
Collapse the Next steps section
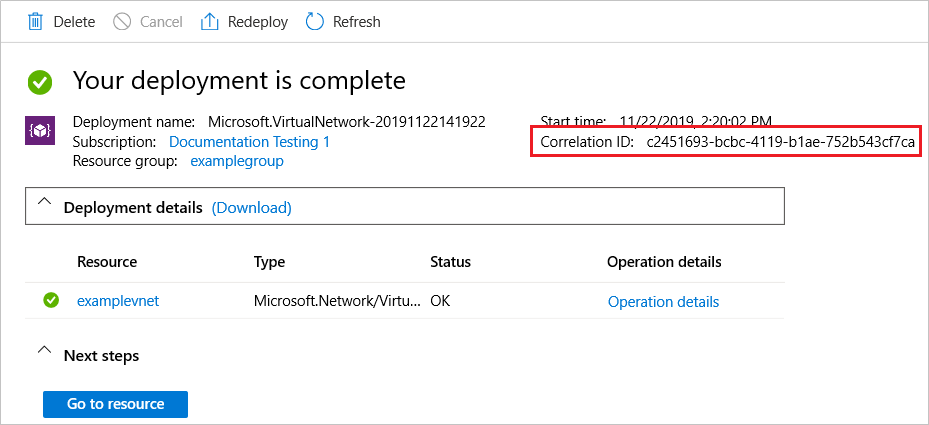pos(44,351)
